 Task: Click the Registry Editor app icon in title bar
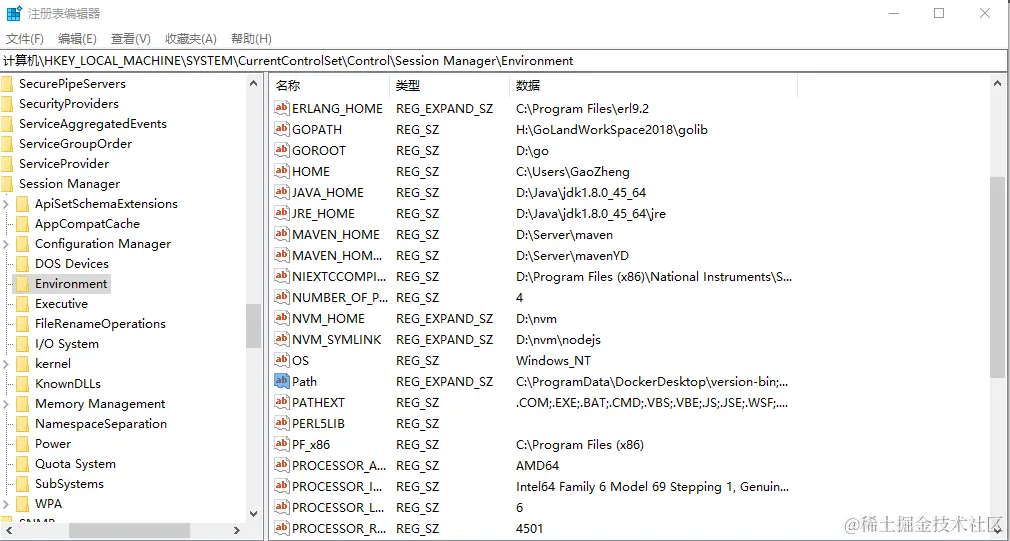[14, 14]
